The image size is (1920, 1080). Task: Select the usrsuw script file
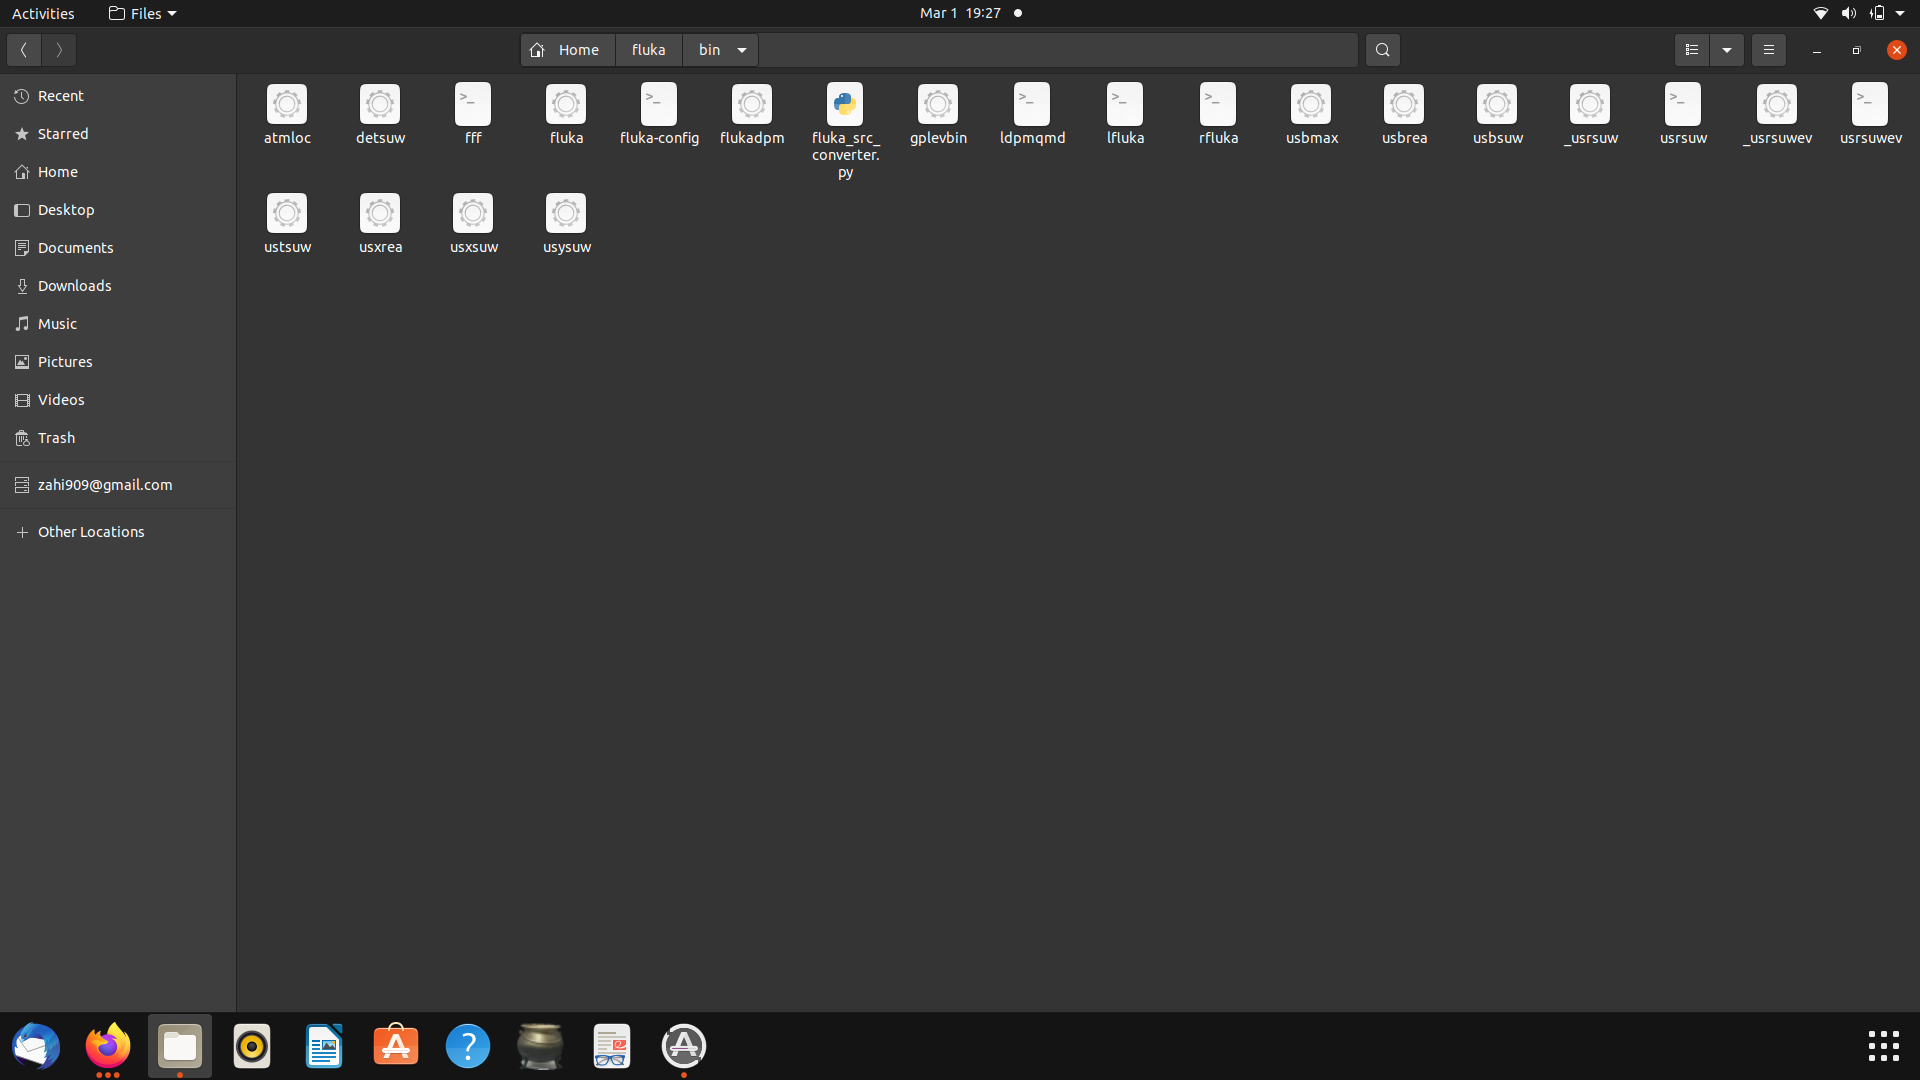pyautogui.click(x=1683, y=104)
